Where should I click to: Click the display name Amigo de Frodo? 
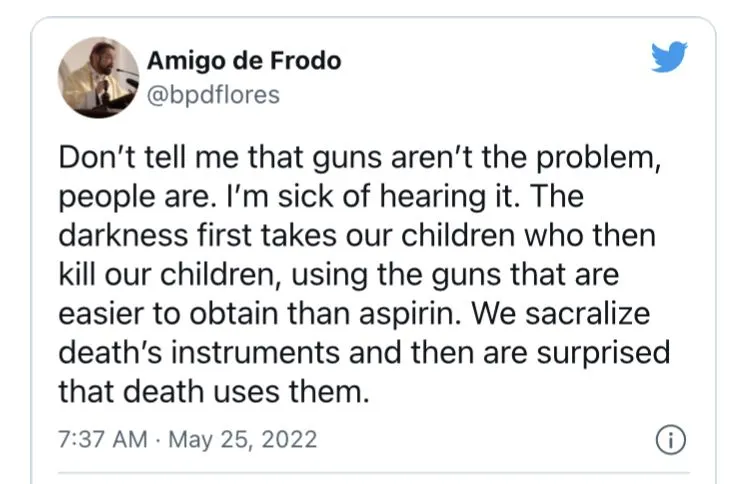pos(244,60)
